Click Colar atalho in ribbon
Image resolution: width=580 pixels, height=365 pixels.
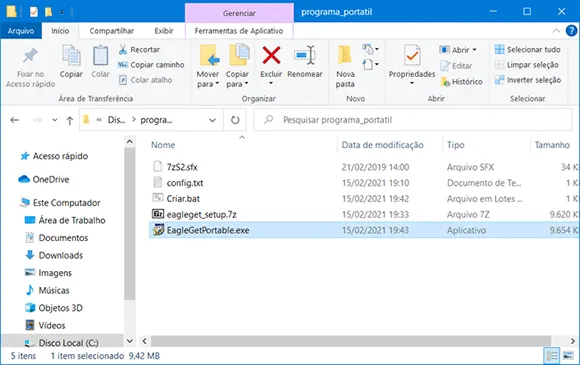click(145, 80)
